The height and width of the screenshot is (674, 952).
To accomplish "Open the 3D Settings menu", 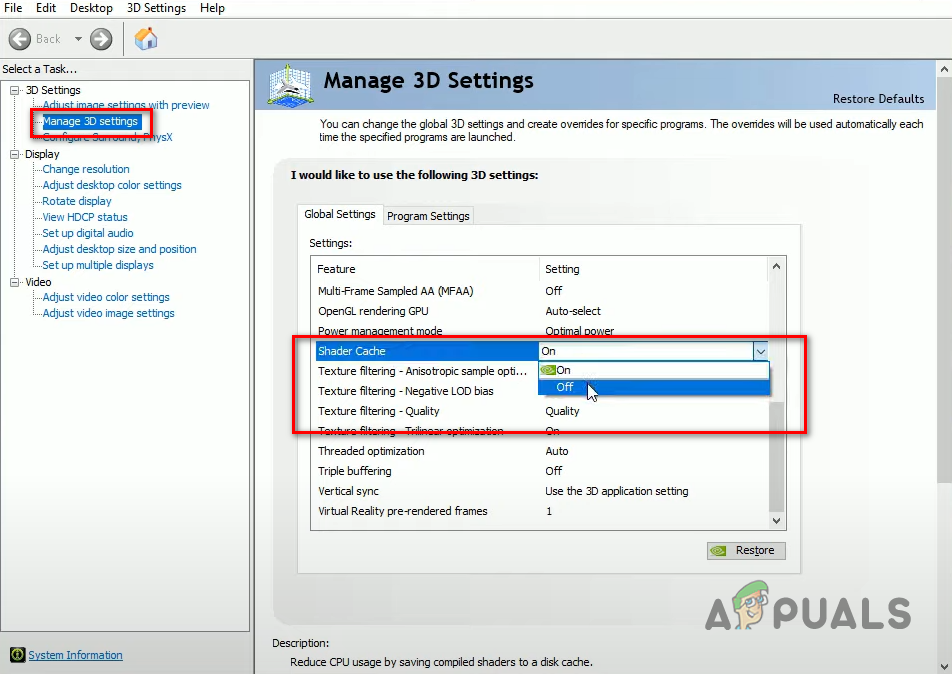I will tap(156, 8).
